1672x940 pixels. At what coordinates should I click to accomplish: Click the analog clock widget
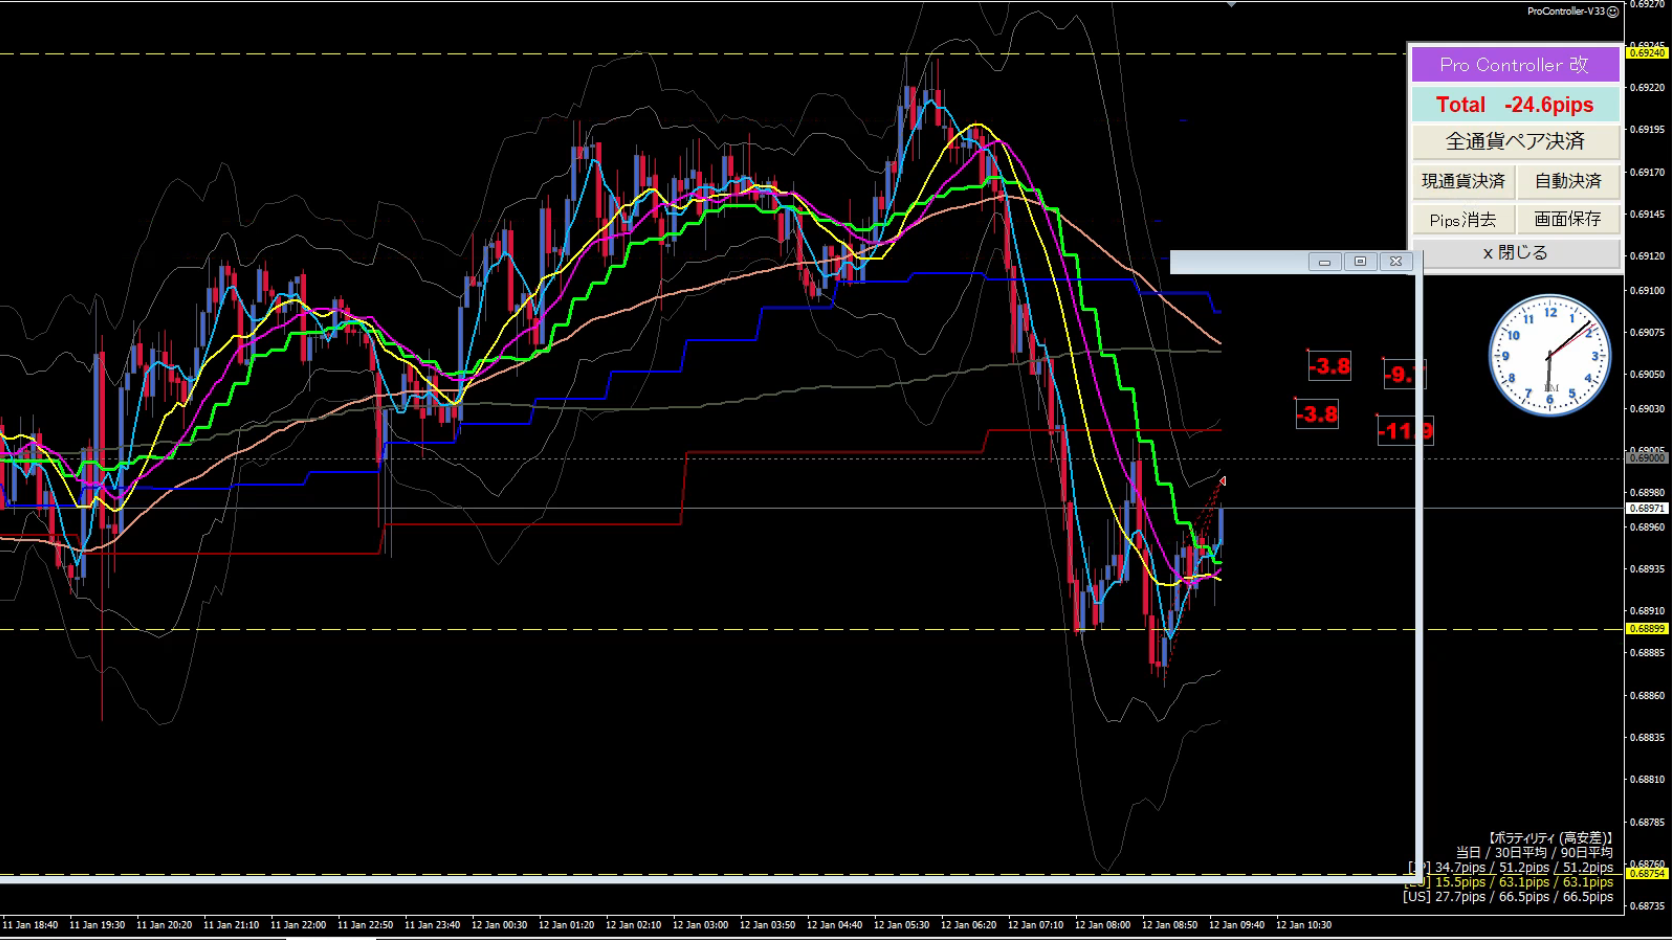coord(1549,355)
